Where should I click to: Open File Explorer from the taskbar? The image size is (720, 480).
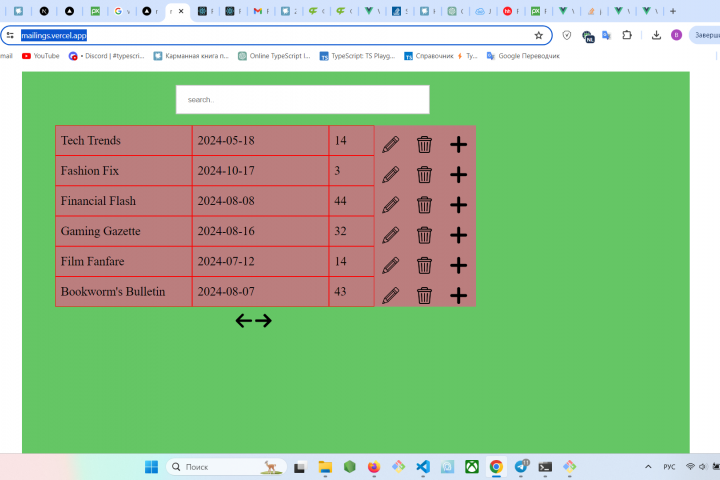(x=325, y=467)
